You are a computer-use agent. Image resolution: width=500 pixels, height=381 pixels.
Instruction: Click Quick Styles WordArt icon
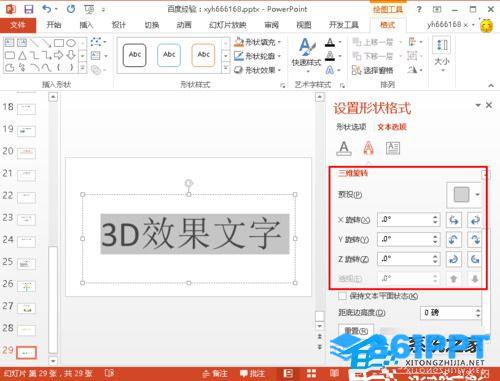click(306, 53)
